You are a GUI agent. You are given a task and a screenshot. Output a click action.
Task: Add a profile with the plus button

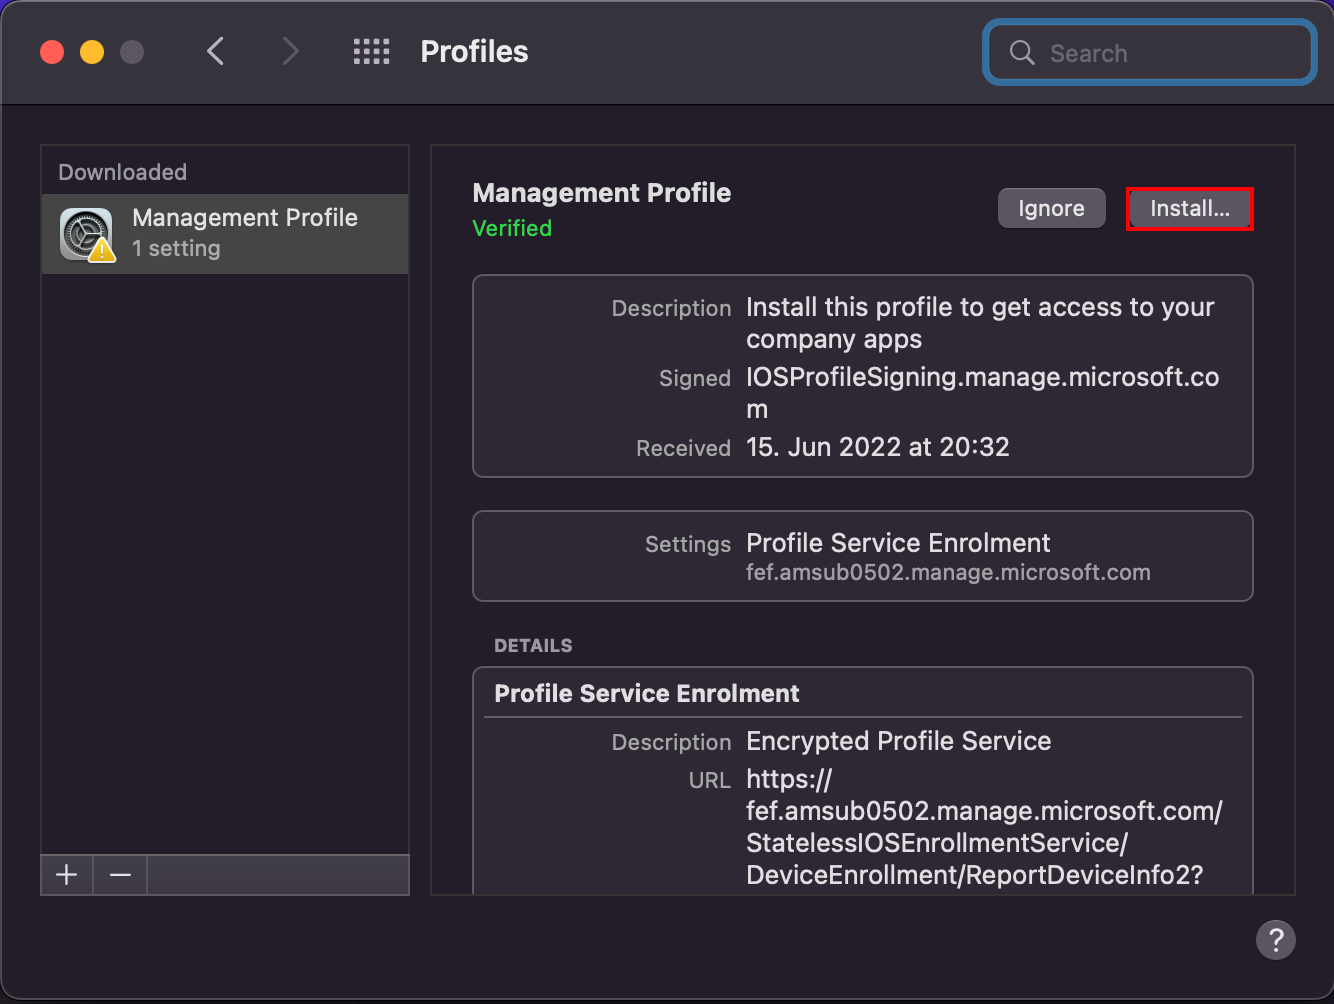pyautogui.click(x=67, y=875)
